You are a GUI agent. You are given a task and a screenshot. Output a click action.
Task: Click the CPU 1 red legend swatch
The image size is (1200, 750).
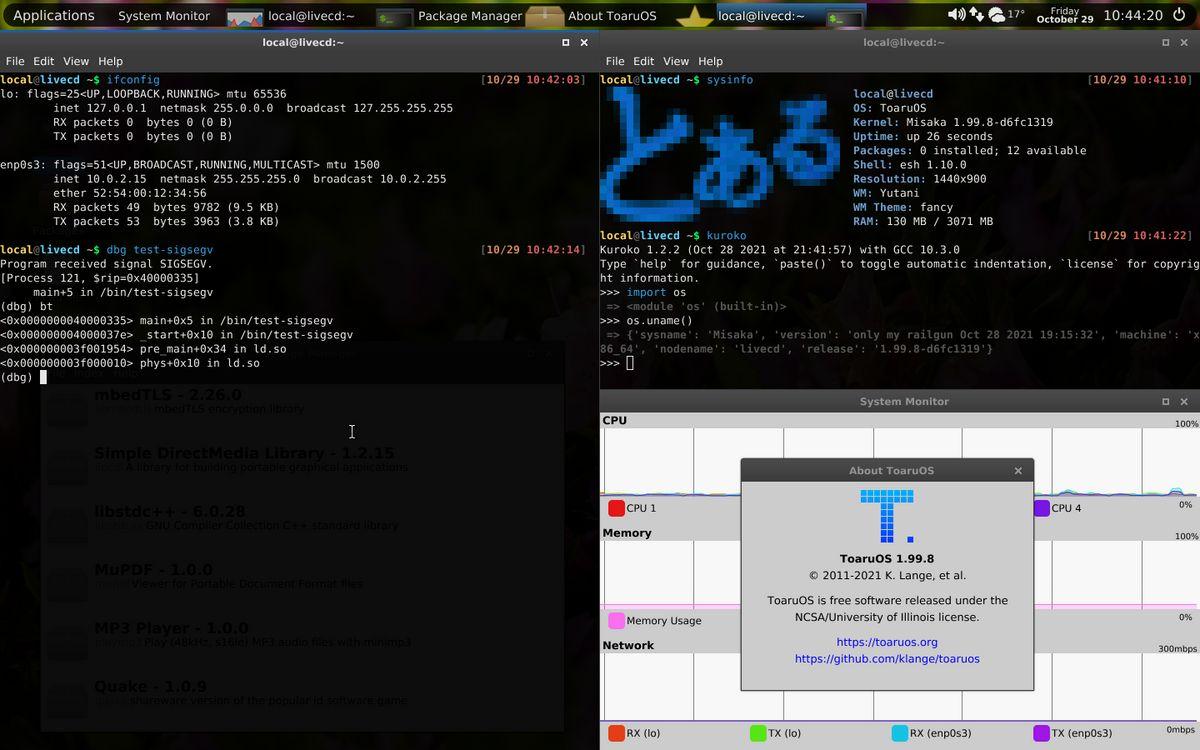(x=616, y=508)
